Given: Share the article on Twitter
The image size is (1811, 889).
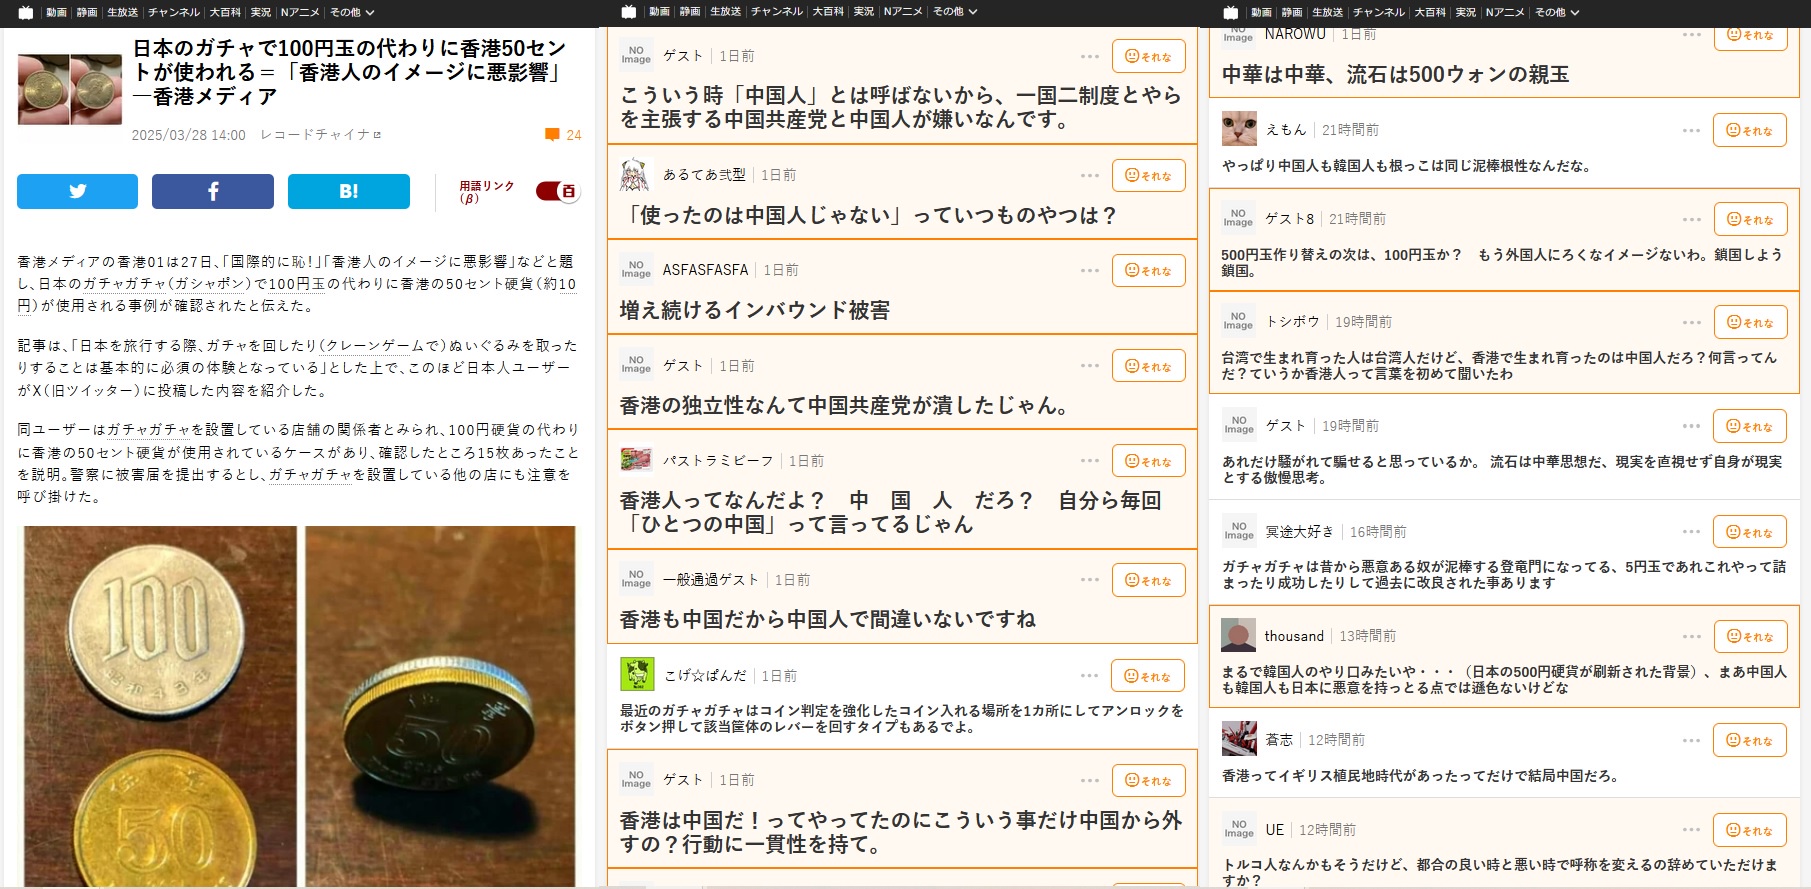Looking at the screenshot, I should coord(77,191).
